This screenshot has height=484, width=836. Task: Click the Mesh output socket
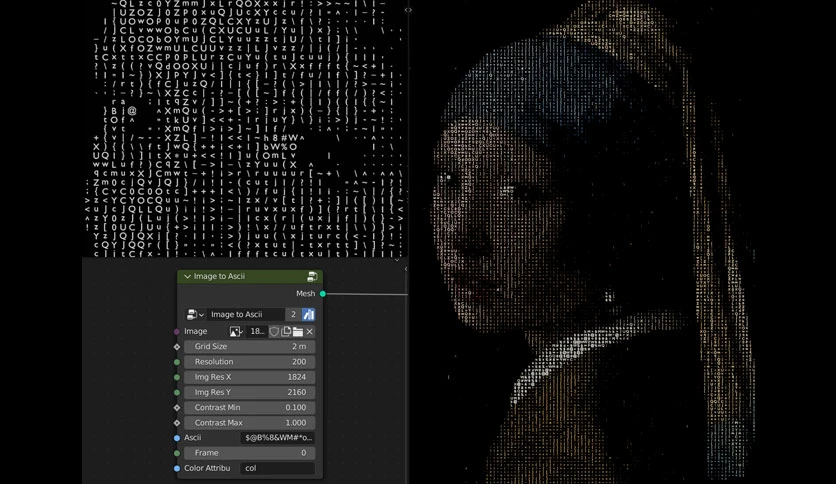coord(323,294)
